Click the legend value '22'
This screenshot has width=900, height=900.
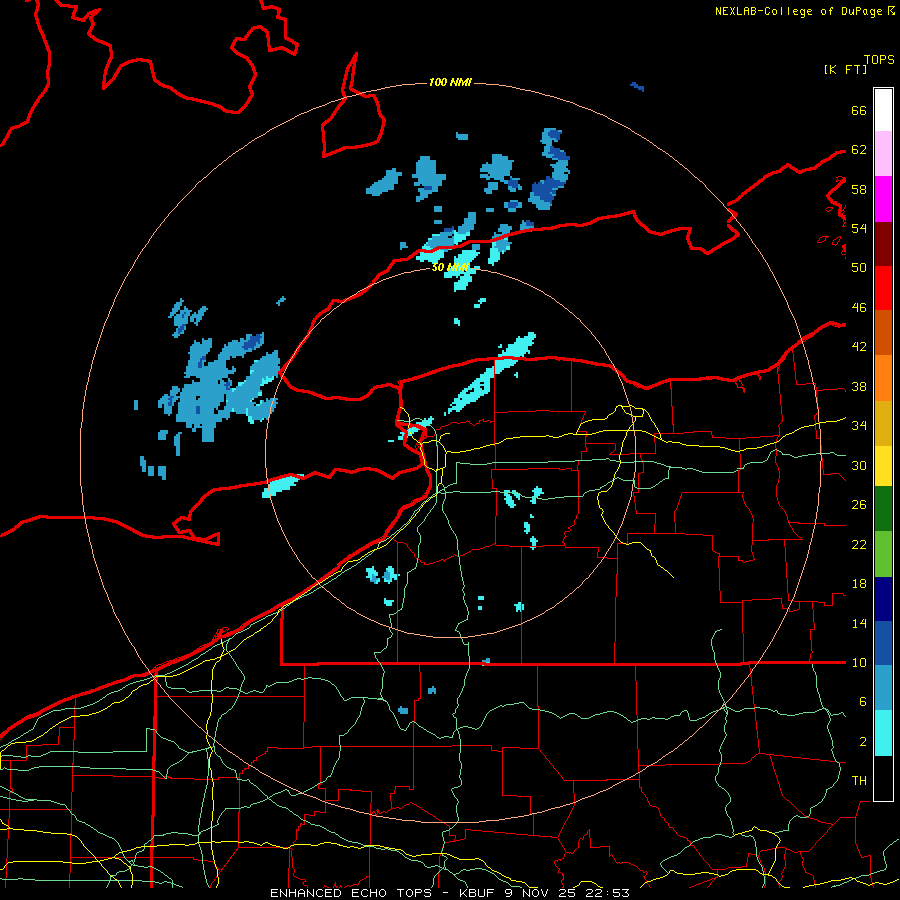pyautogui.click(x=859, y=544)
